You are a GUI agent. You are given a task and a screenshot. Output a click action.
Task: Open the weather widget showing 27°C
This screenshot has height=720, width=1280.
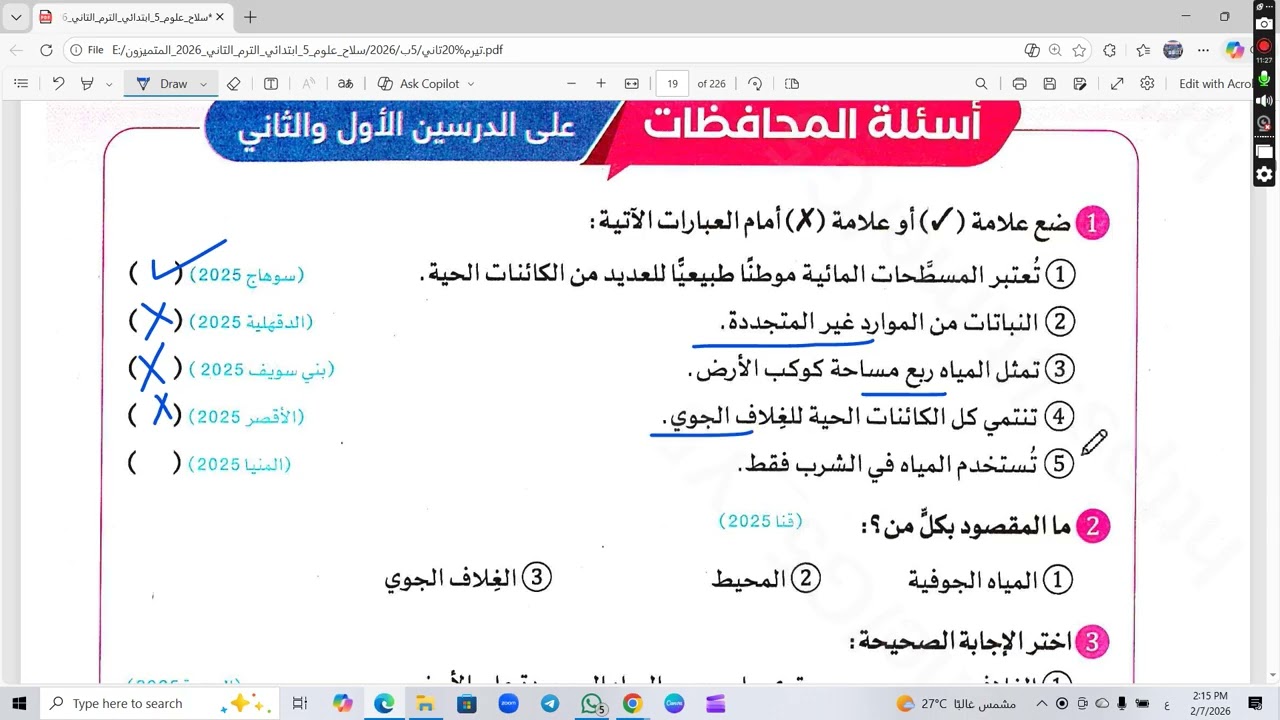[x=956, y=704]
